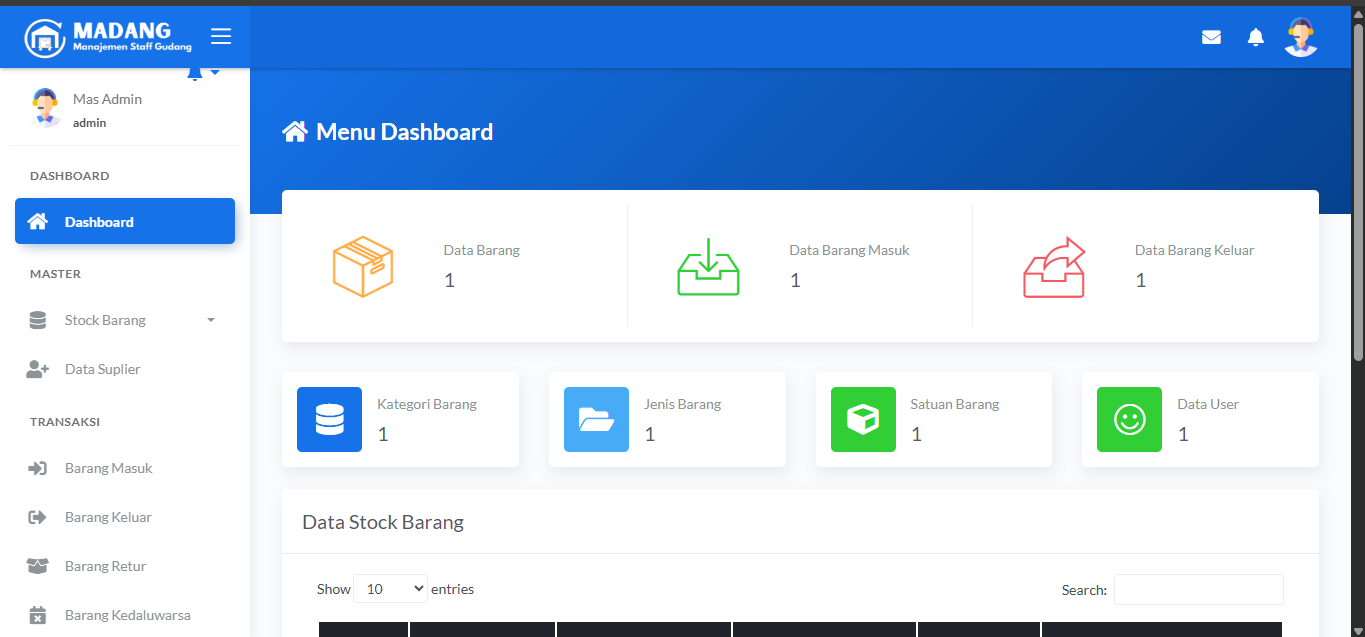Viewport: 1365px width, 637px height.
Task: Click the Jenis Barang folder icon
Action: pos(596,419)
